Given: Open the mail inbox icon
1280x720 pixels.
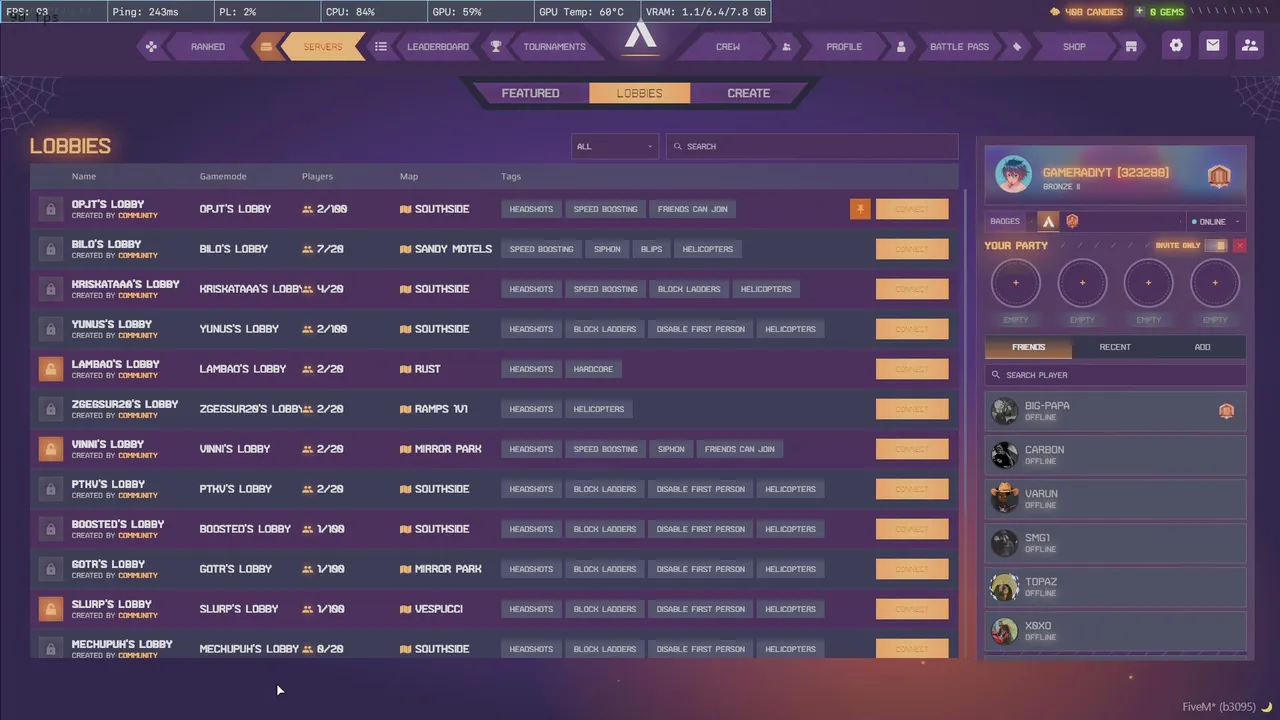Looking at the screenshot, I should 1213,45.
